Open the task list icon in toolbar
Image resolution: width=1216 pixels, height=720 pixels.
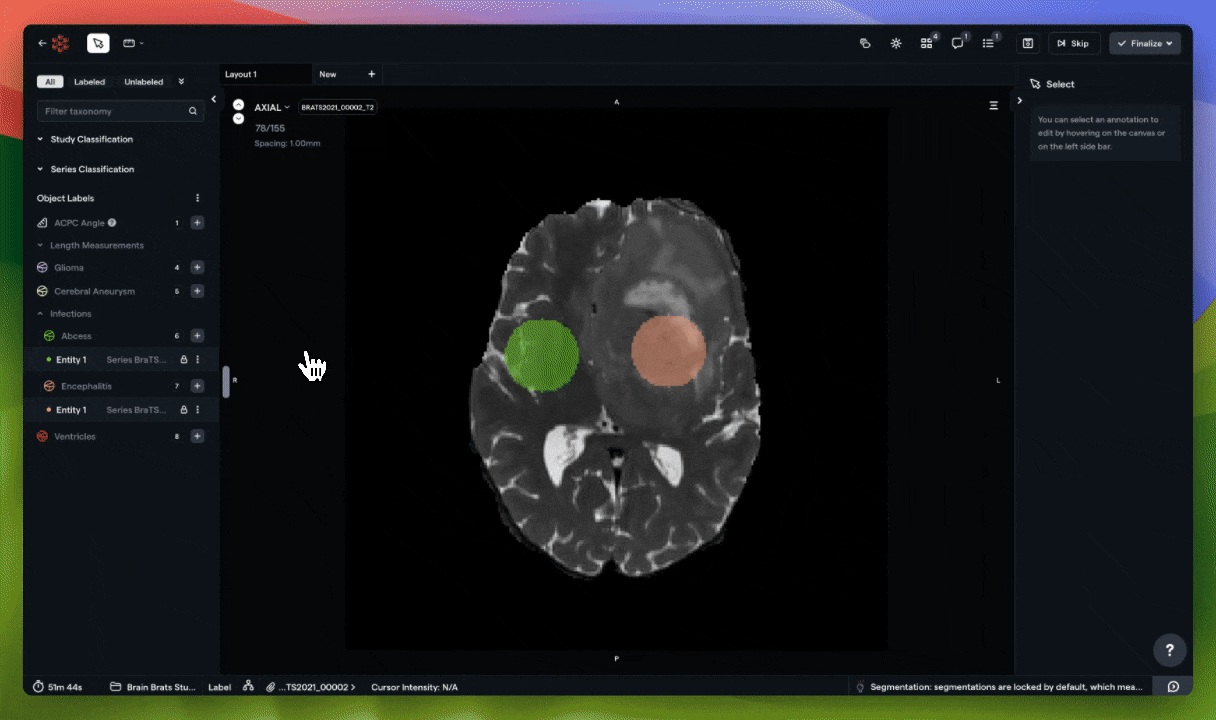pos(988,43)
